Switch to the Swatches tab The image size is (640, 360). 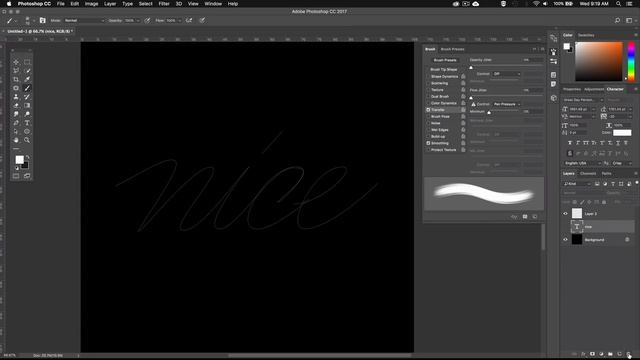click(586, 36)
